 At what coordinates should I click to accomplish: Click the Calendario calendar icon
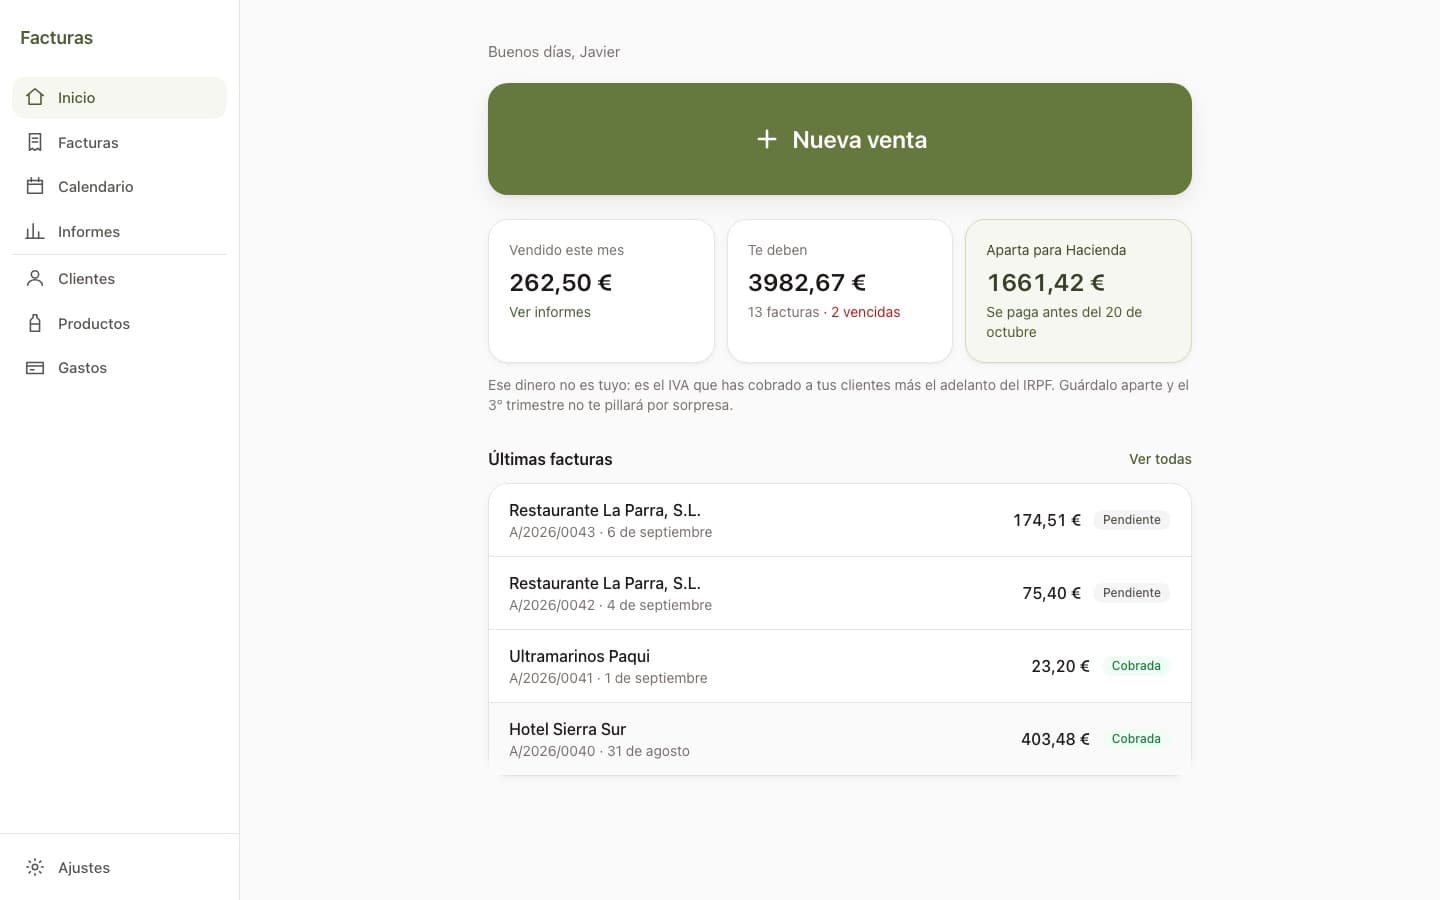[x=35, y=186]
